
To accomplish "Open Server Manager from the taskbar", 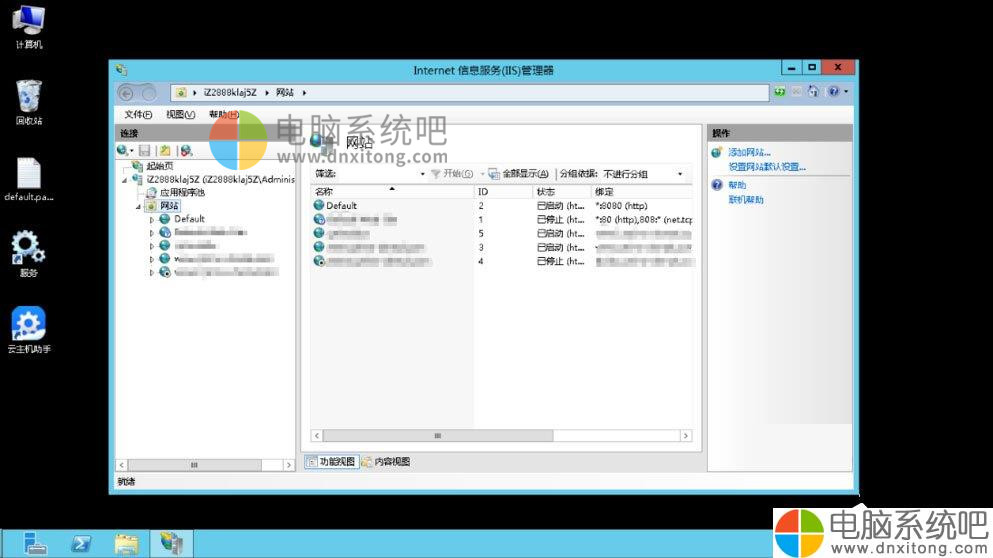I will coord(35,543).
